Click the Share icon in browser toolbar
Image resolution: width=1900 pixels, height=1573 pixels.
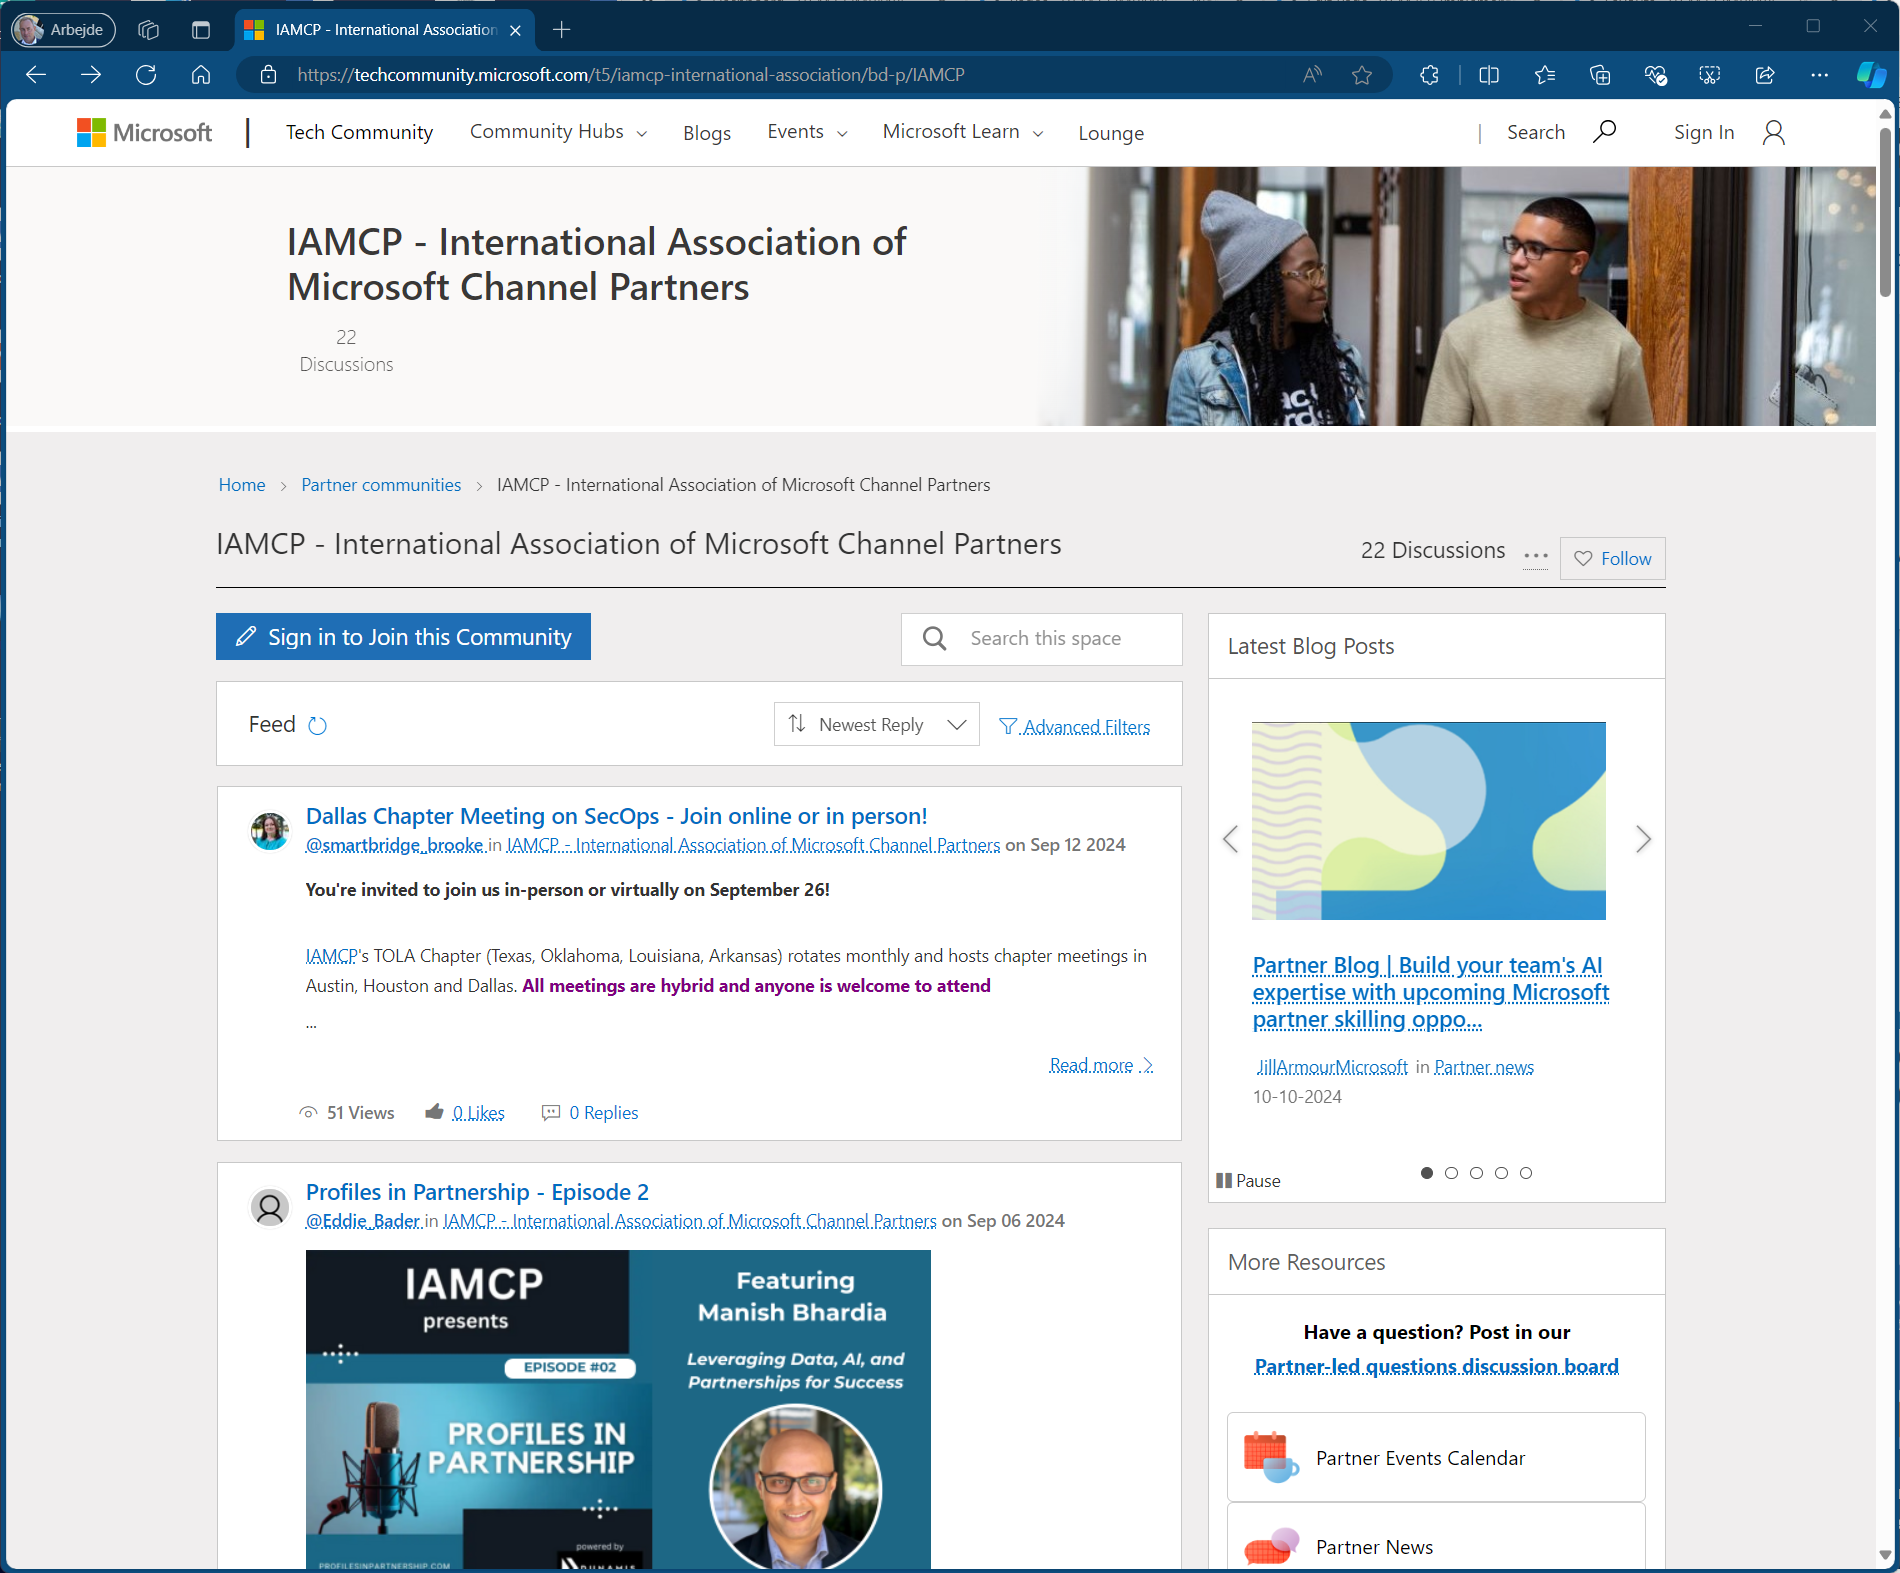point(1765,75)
